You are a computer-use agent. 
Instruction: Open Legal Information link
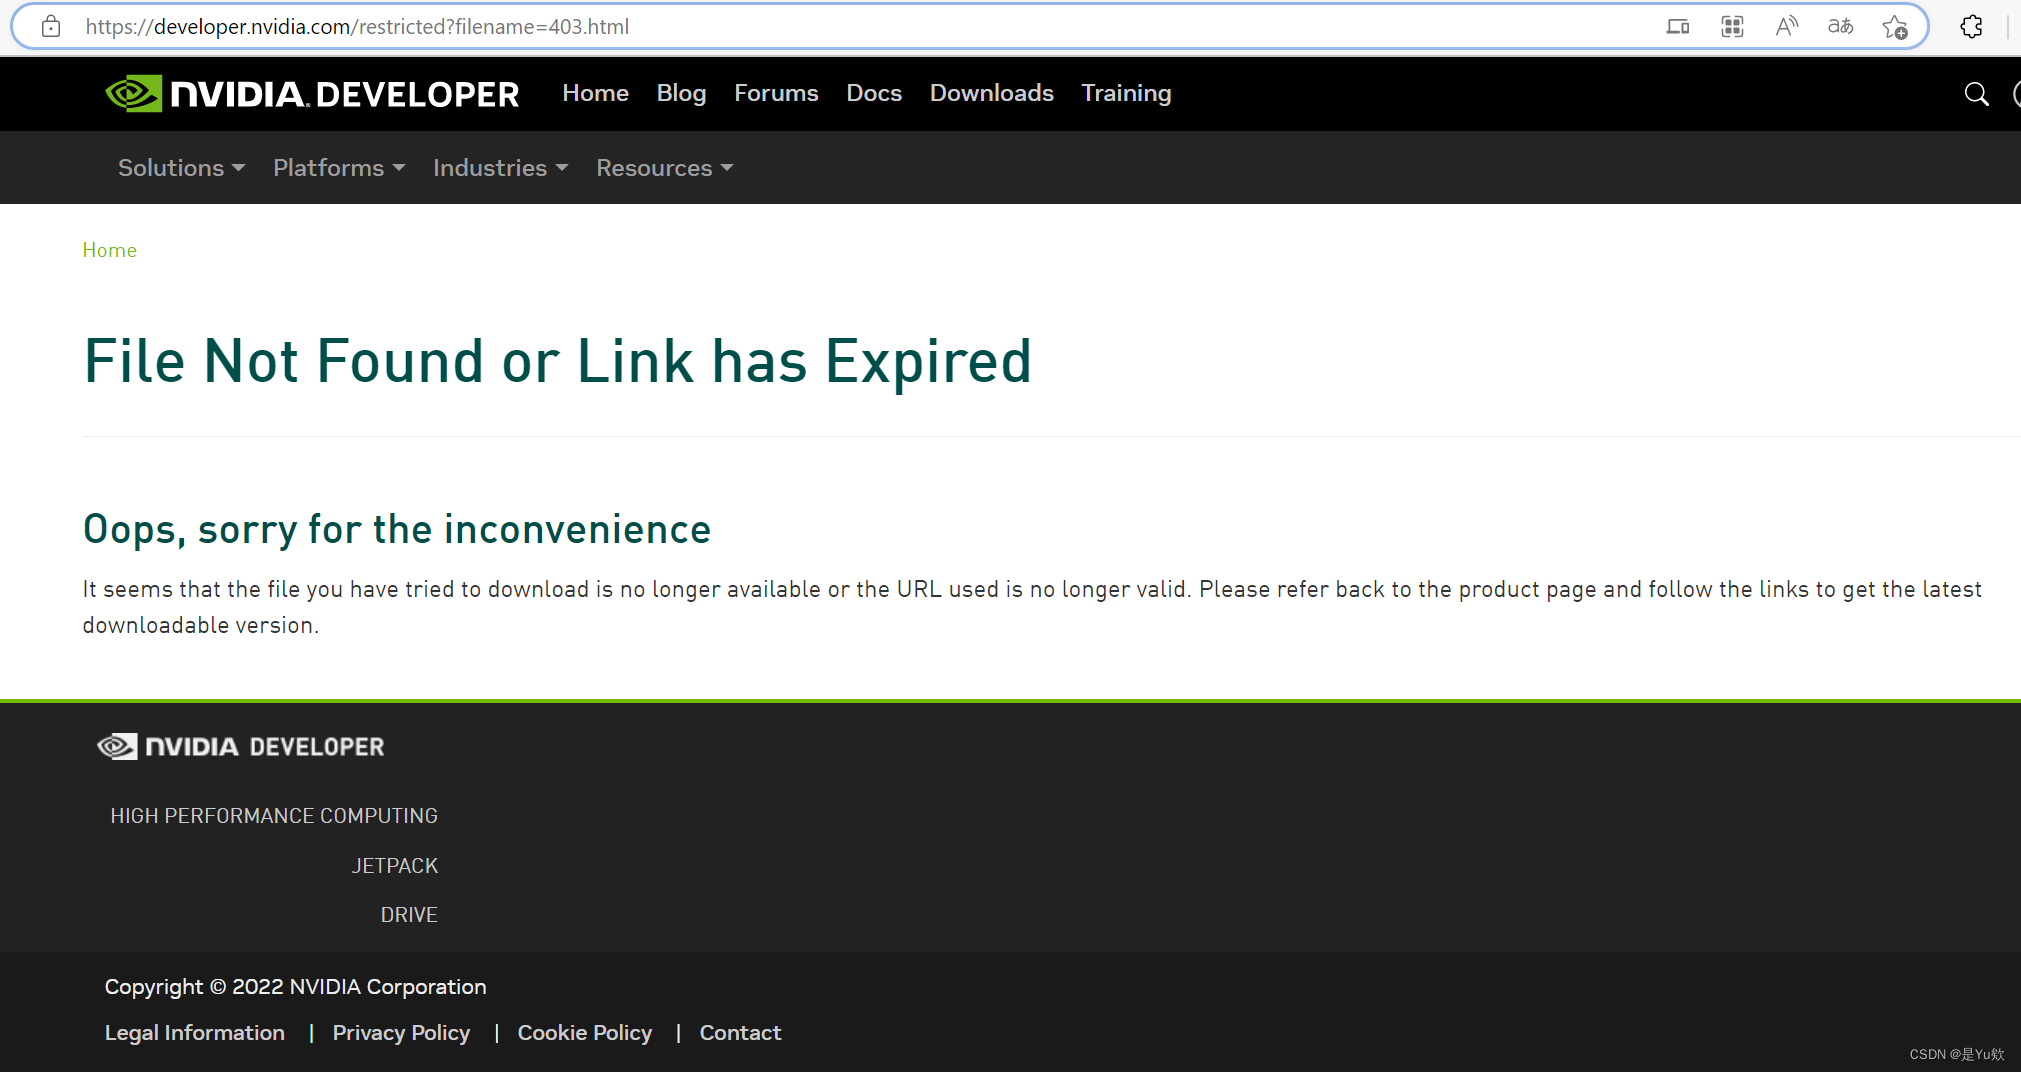pyautogui.click(x=195, y=1033)
